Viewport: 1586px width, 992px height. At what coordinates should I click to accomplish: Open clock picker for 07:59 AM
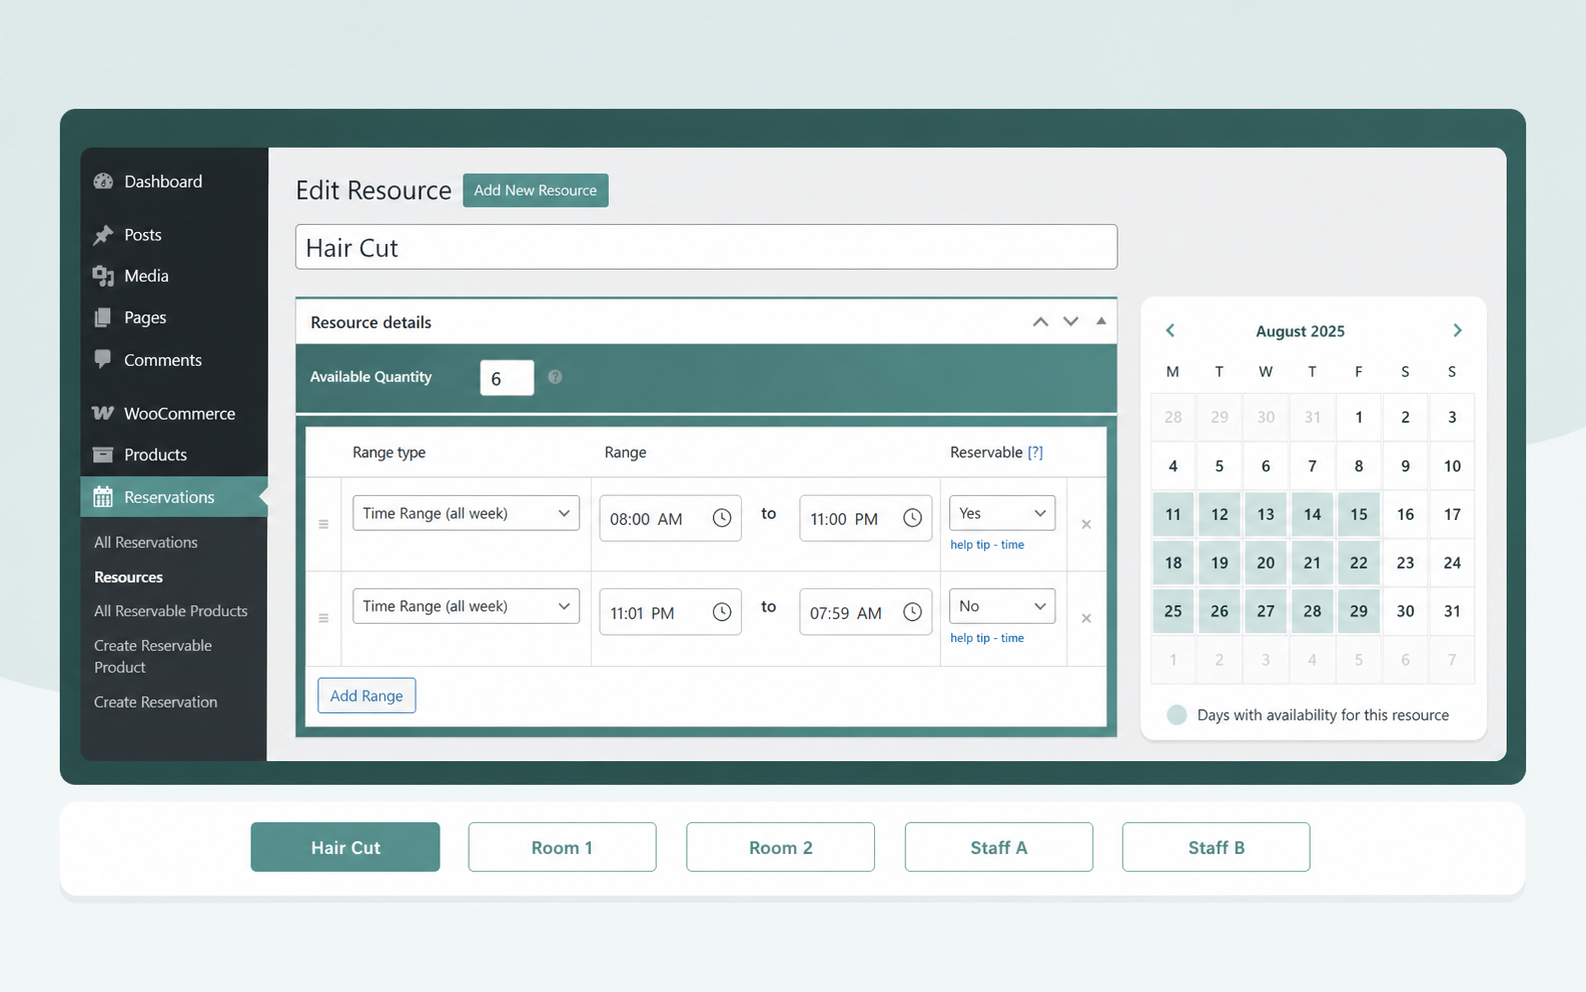912,612
